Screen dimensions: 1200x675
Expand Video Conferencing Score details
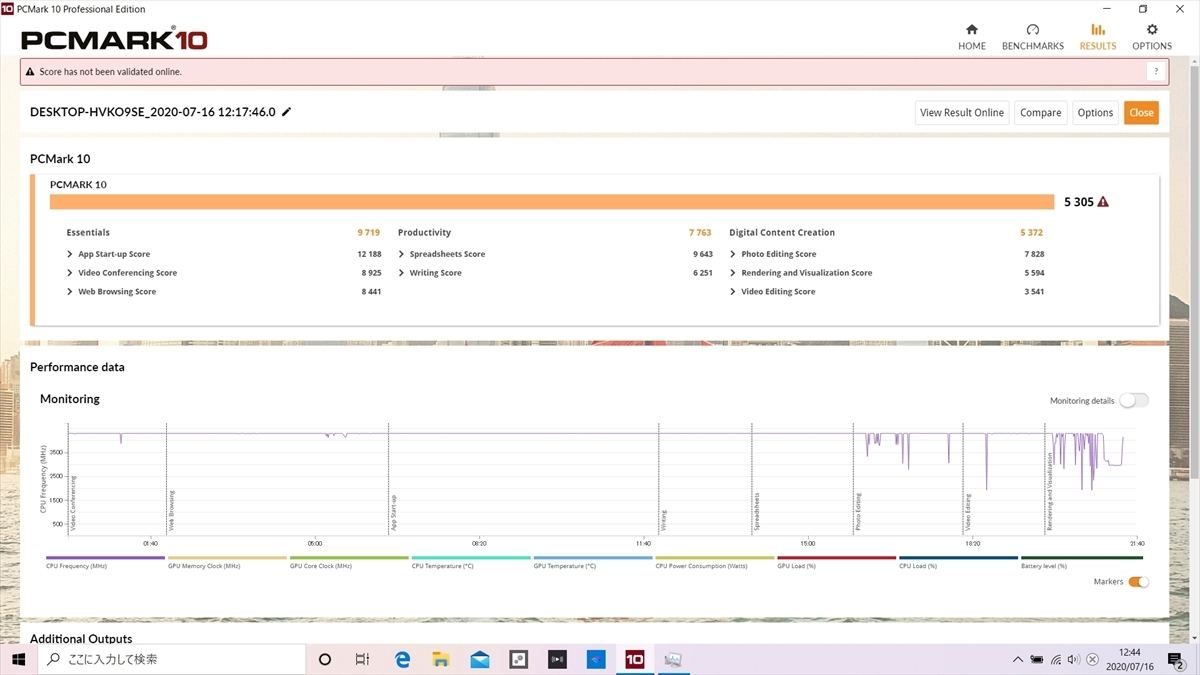[x=70, y=273]
